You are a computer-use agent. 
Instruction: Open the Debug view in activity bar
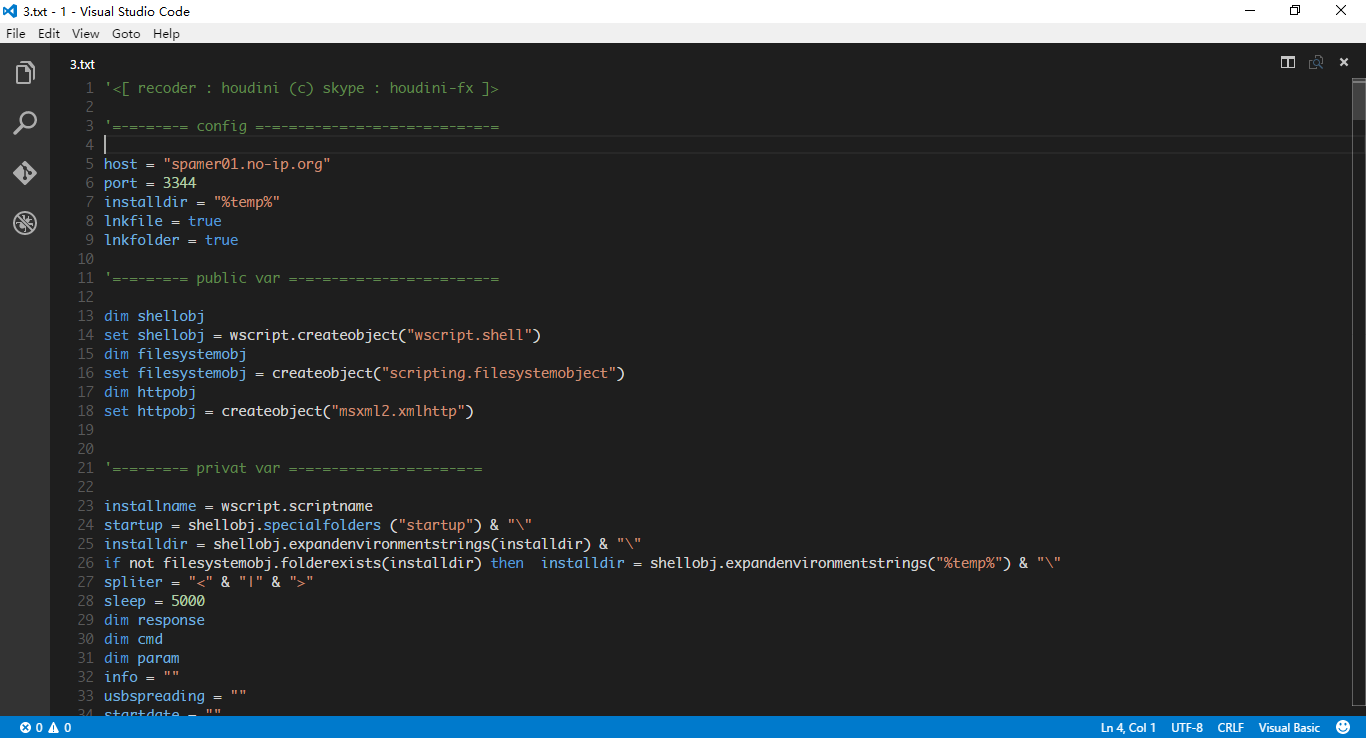point(25,222)
